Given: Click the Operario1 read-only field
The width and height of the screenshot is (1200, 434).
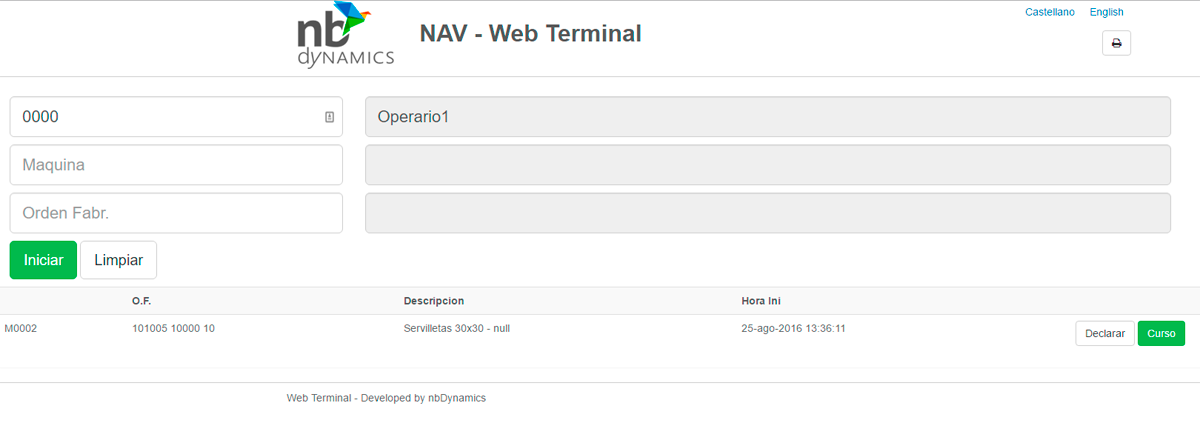Looking at the screenshot, I should coord(768,117).
